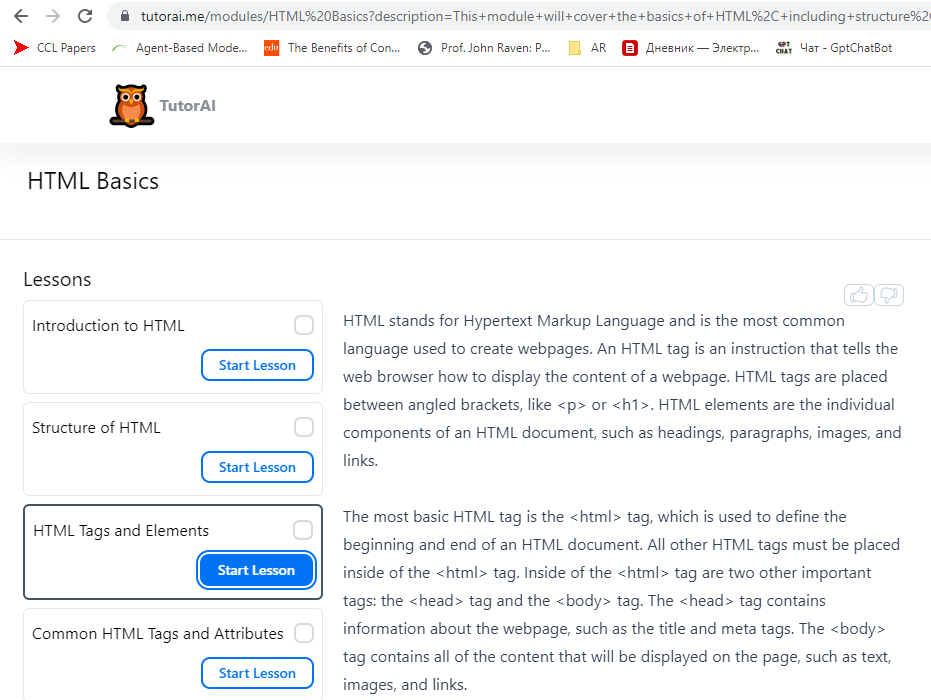Click the padlock site info icon
The image size is (931, 700).
125,16
